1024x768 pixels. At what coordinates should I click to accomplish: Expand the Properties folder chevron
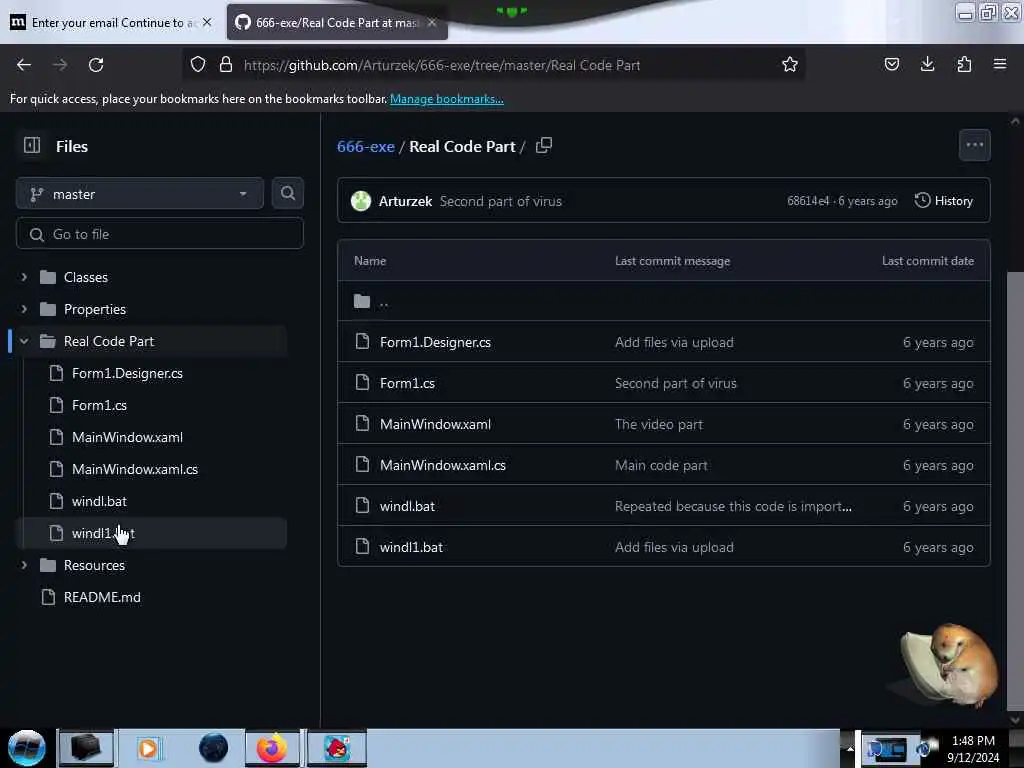tap(24, 309)
